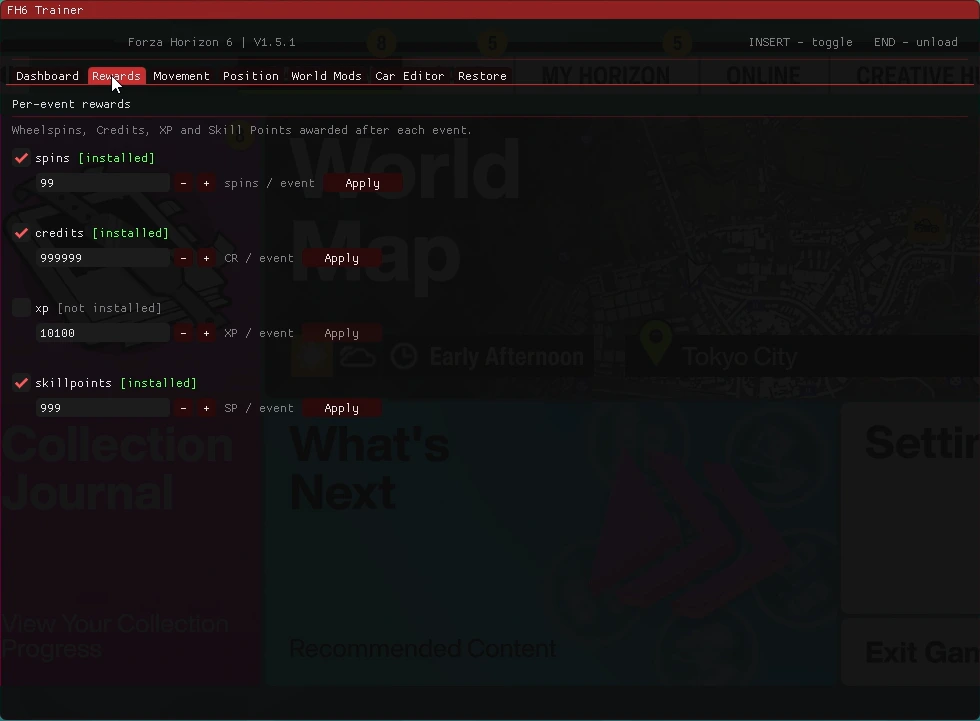Focus the spins value field showing 99
Image resolution: width=980 pixels, height=721 pixels.
pyautogui.click(x=102, y=183)
